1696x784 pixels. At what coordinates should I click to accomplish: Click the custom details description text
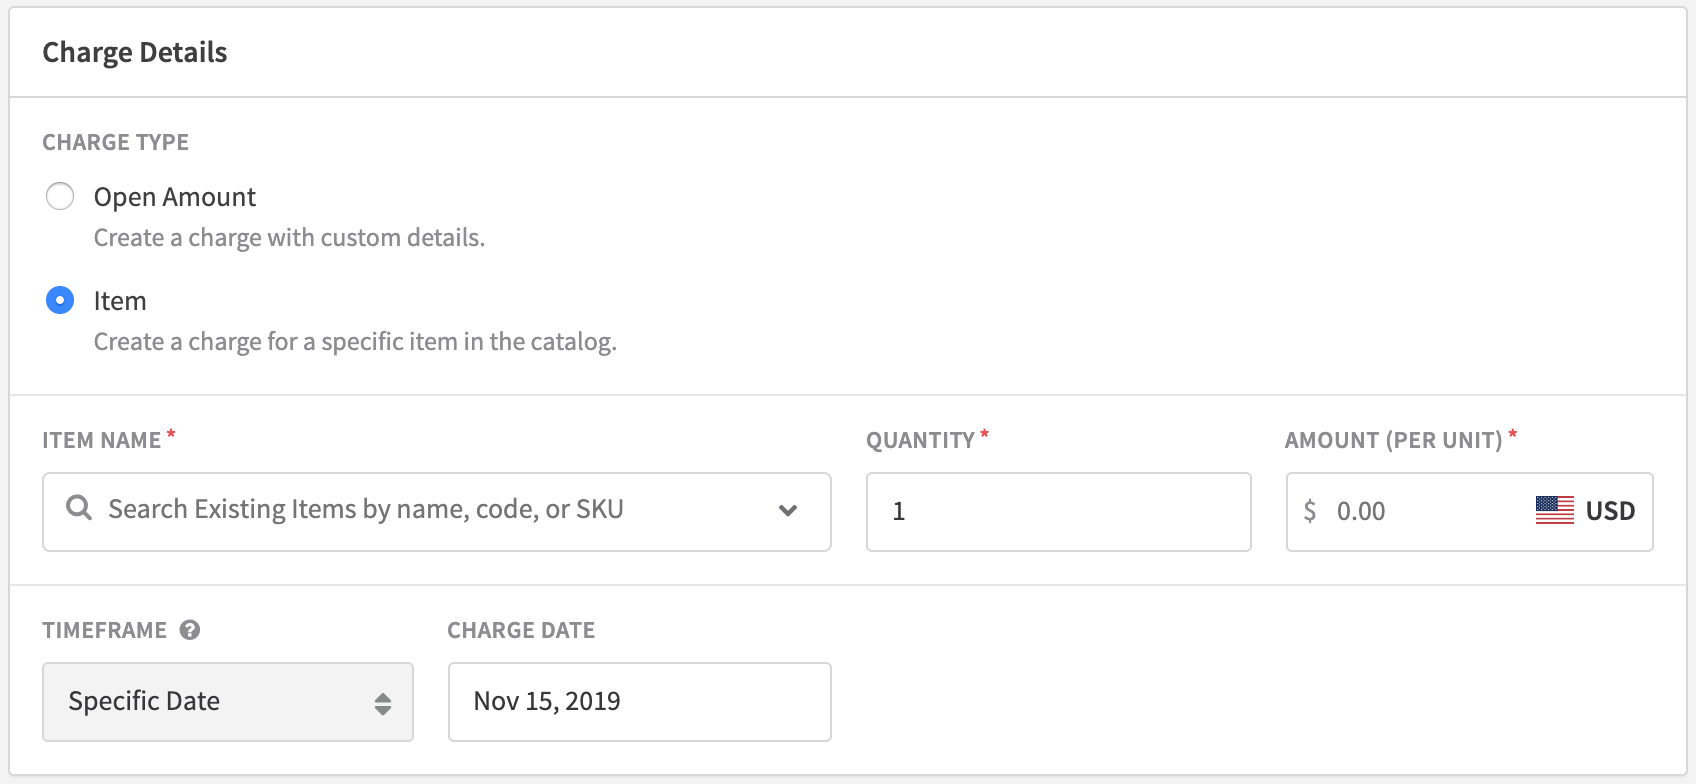tap(289, 238)
